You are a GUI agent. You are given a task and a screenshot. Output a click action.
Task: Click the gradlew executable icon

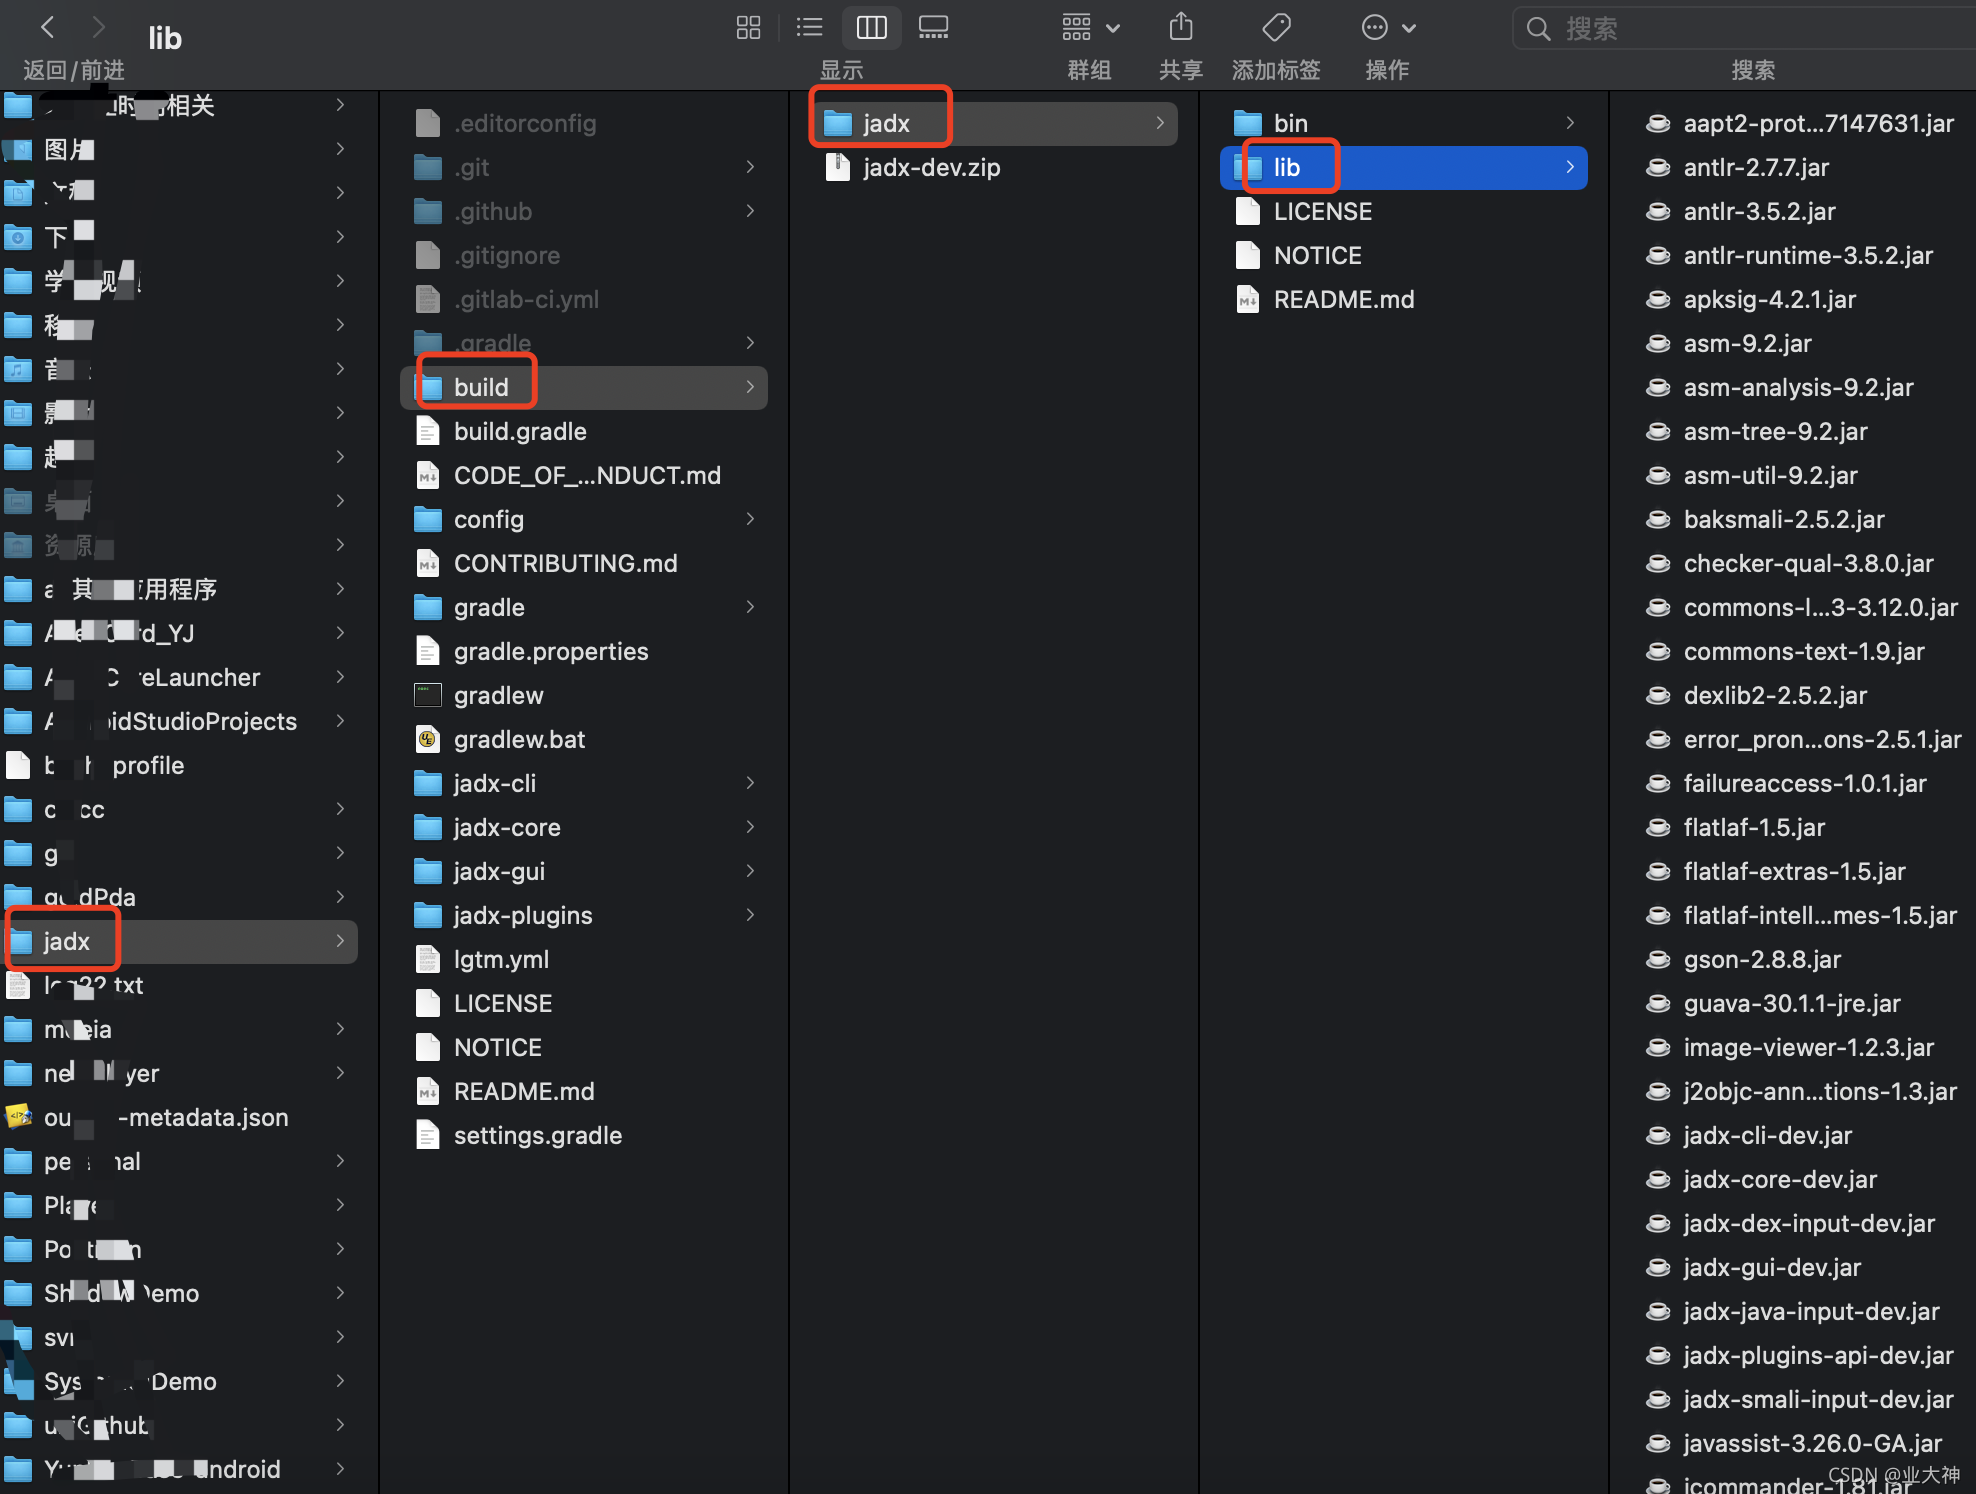pyautogui.click(x=428, y=695)
